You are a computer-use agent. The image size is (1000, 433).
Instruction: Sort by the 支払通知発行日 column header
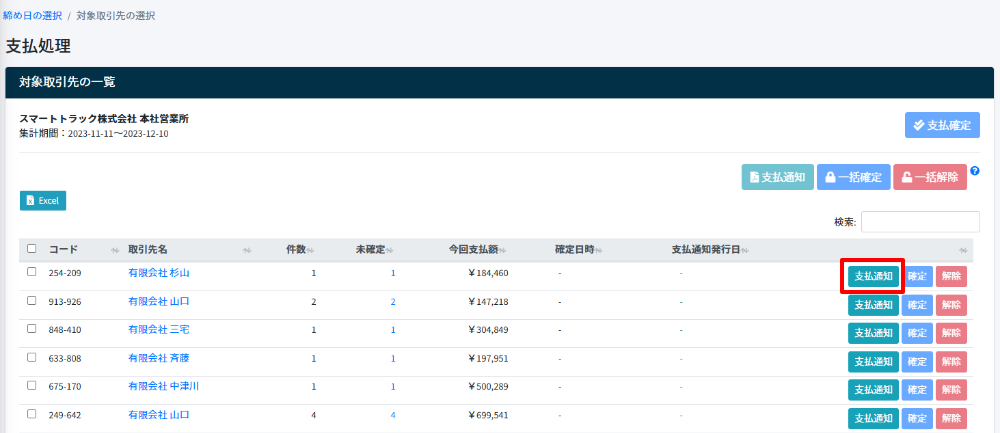tap(709, 249)
